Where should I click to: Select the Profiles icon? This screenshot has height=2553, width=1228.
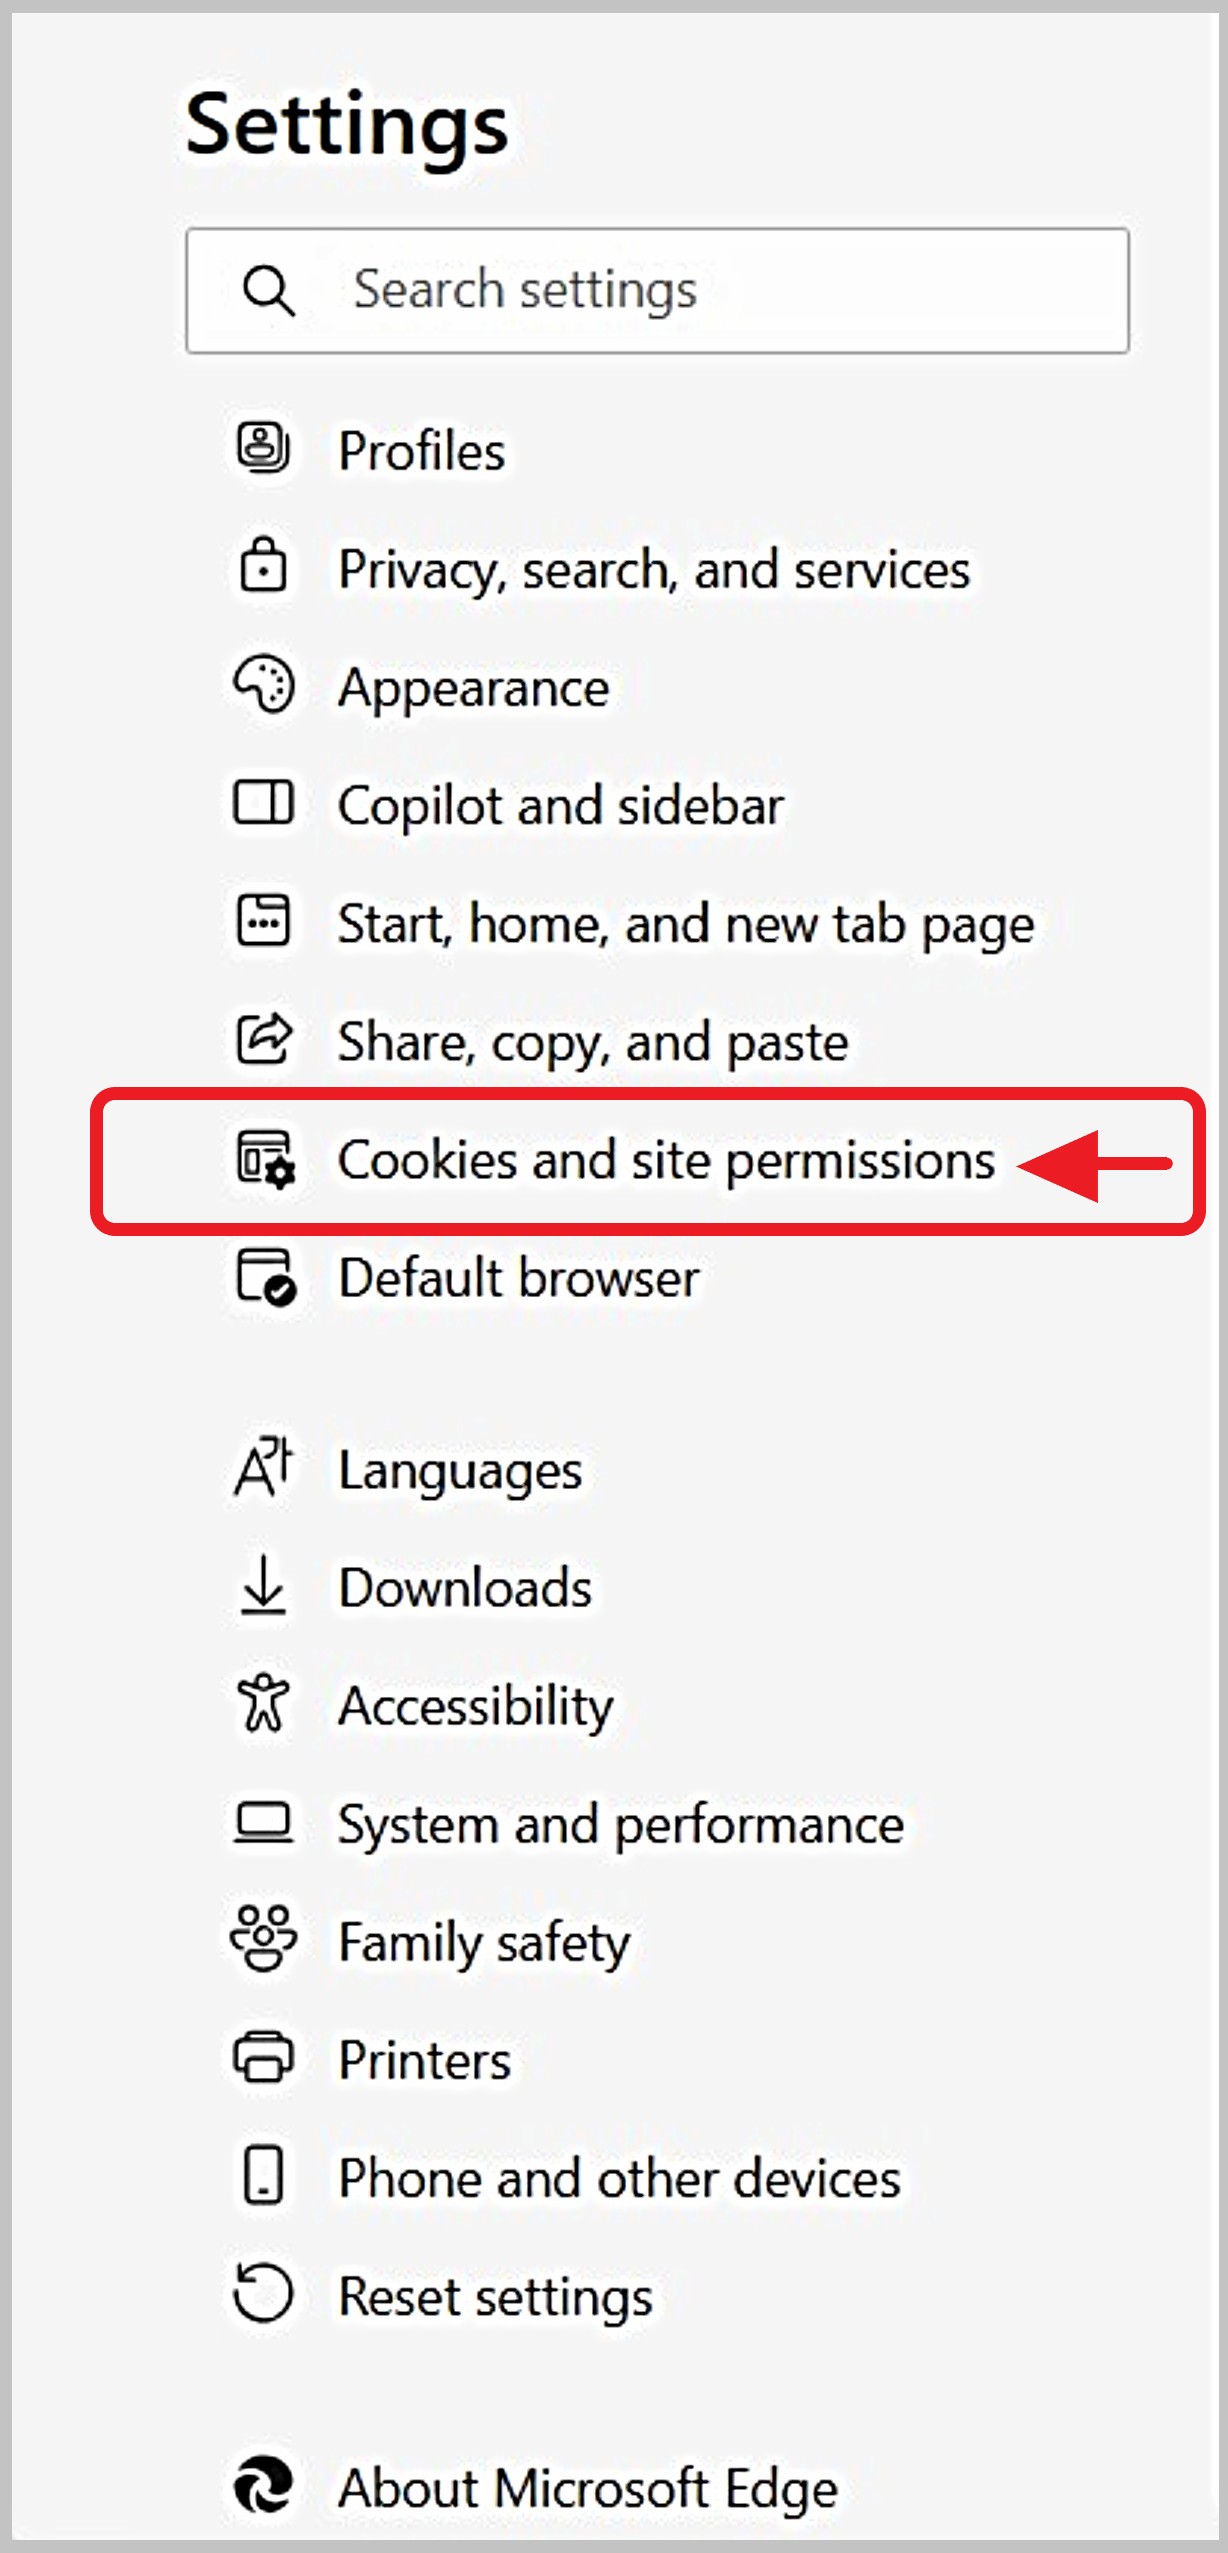point(263,450)
